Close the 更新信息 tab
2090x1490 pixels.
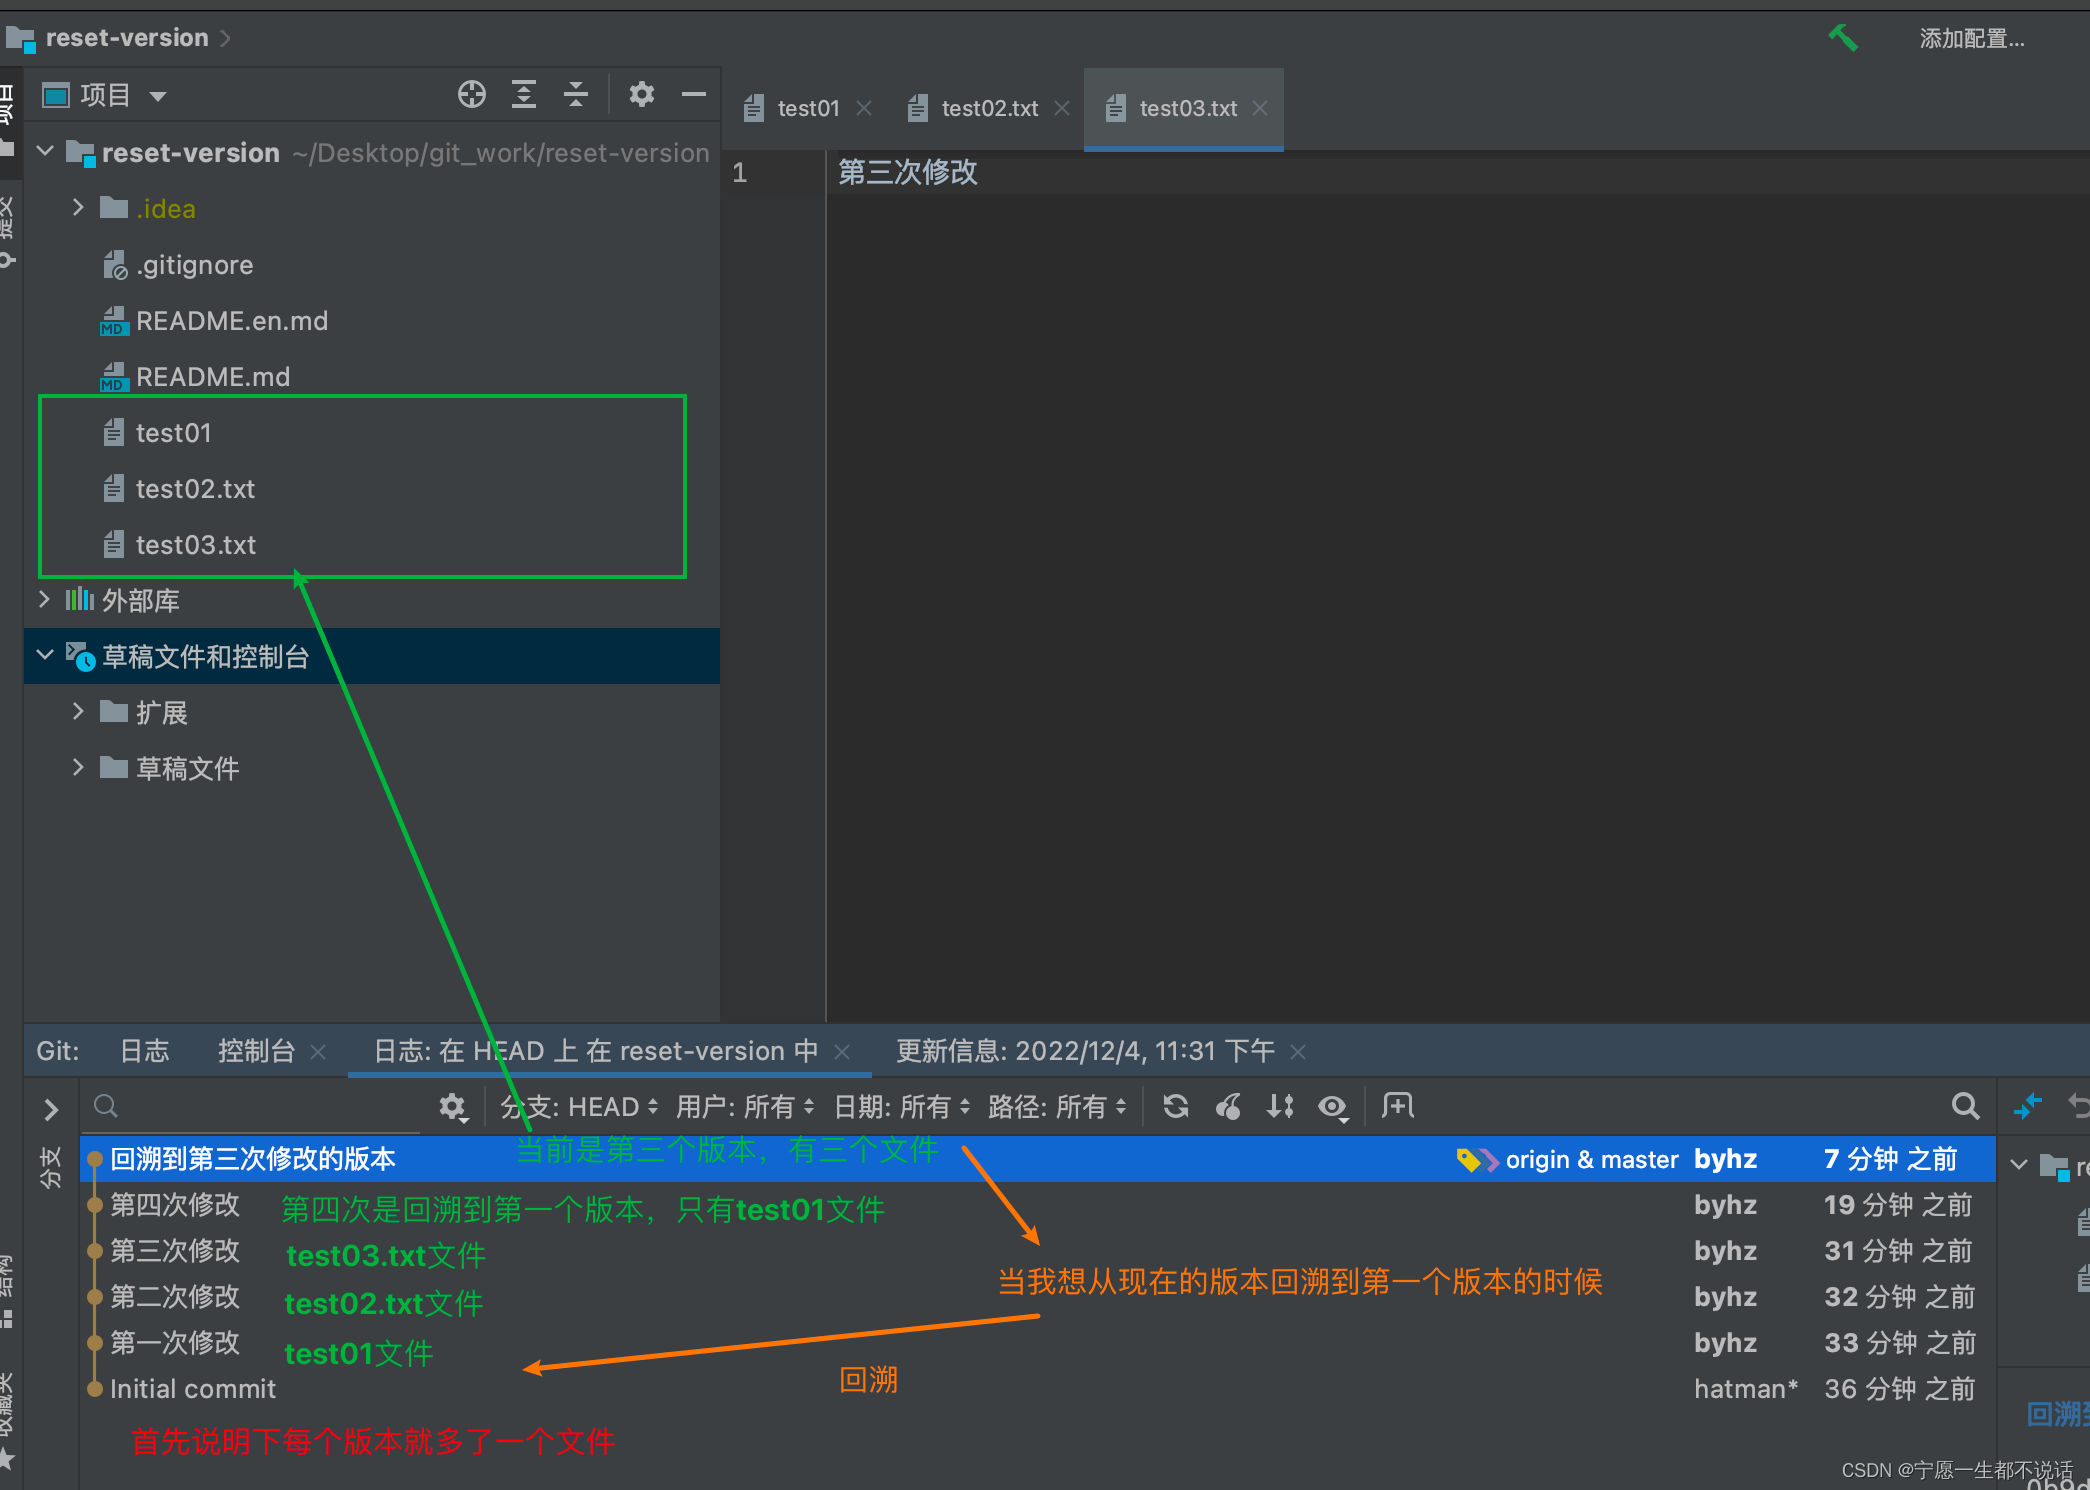point(1298,1052)
